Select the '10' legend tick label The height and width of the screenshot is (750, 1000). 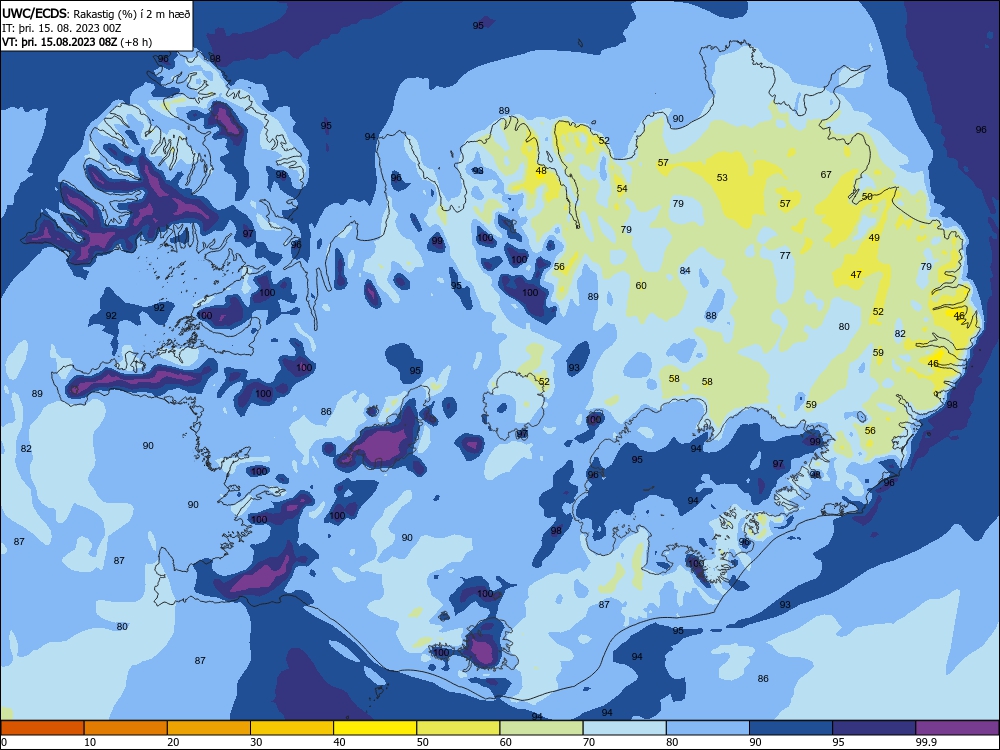[x=90, y=742]
